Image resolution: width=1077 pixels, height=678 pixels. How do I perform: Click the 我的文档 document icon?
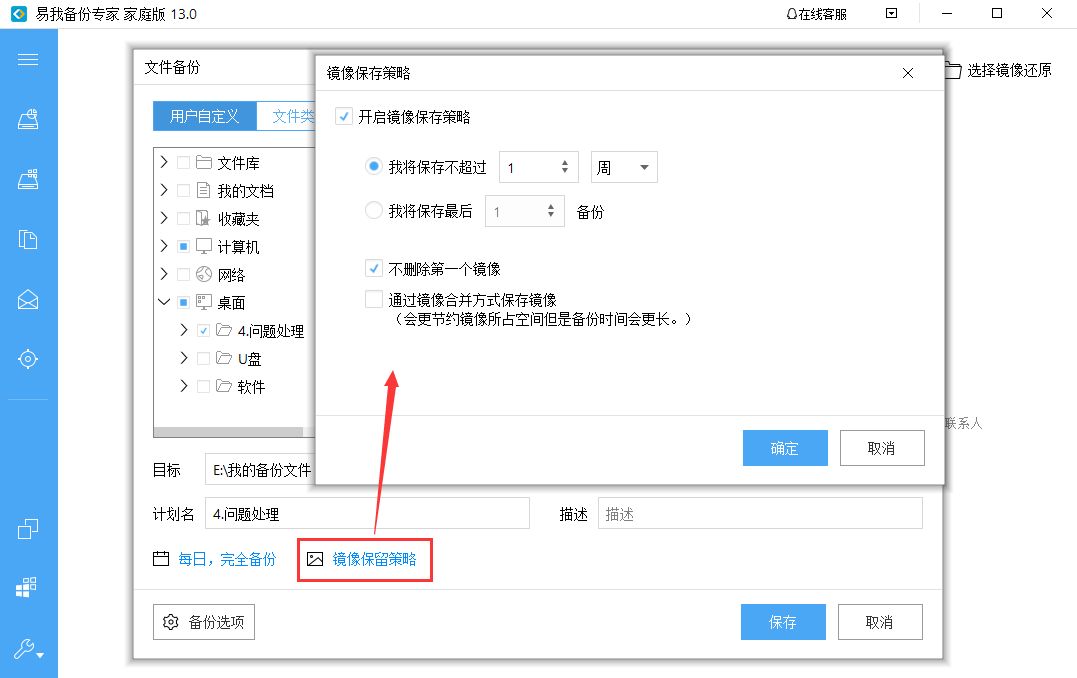click(x=203, y=190)
